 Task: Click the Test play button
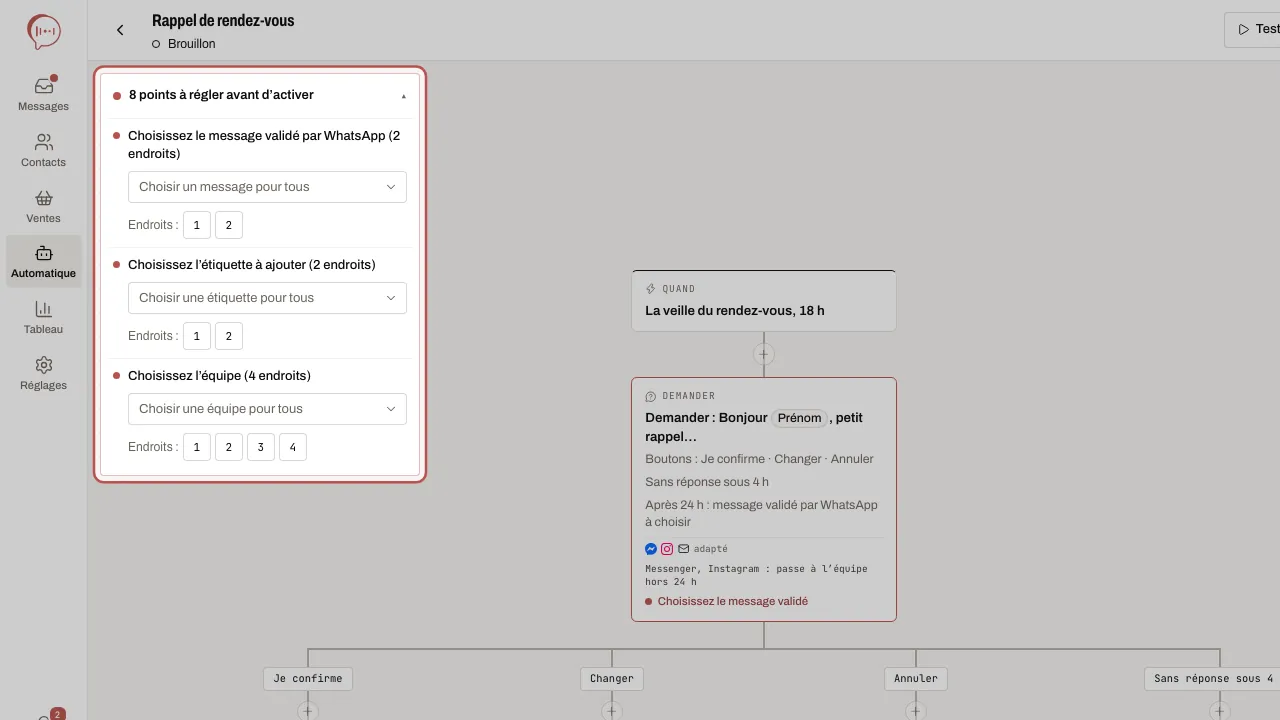1255,30
